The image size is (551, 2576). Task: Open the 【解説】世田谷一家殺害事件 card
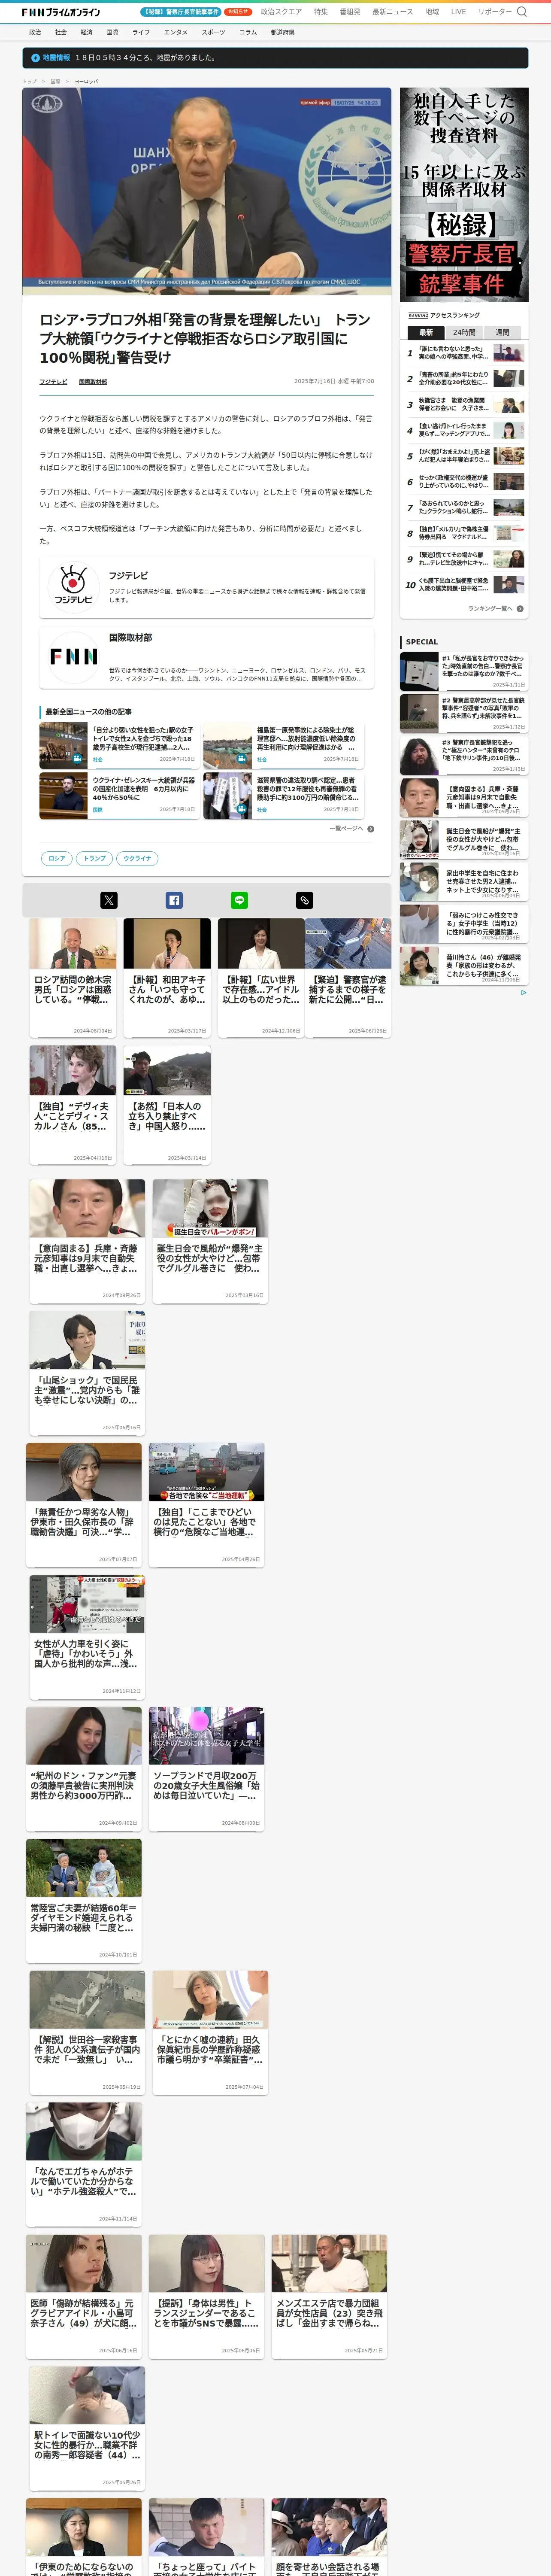pyautogui.click(x=87, y=2032)
